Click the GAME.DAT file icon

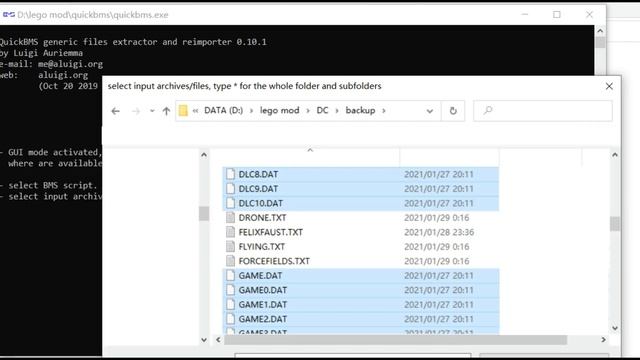click(x=231, y=276)
